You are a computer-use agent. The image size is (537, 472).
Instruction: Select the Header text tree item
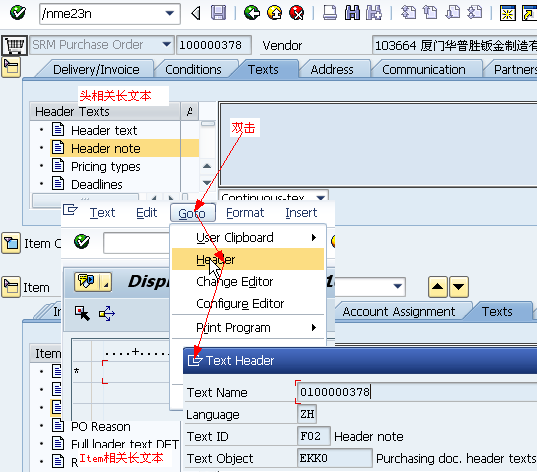click(104, 131)
